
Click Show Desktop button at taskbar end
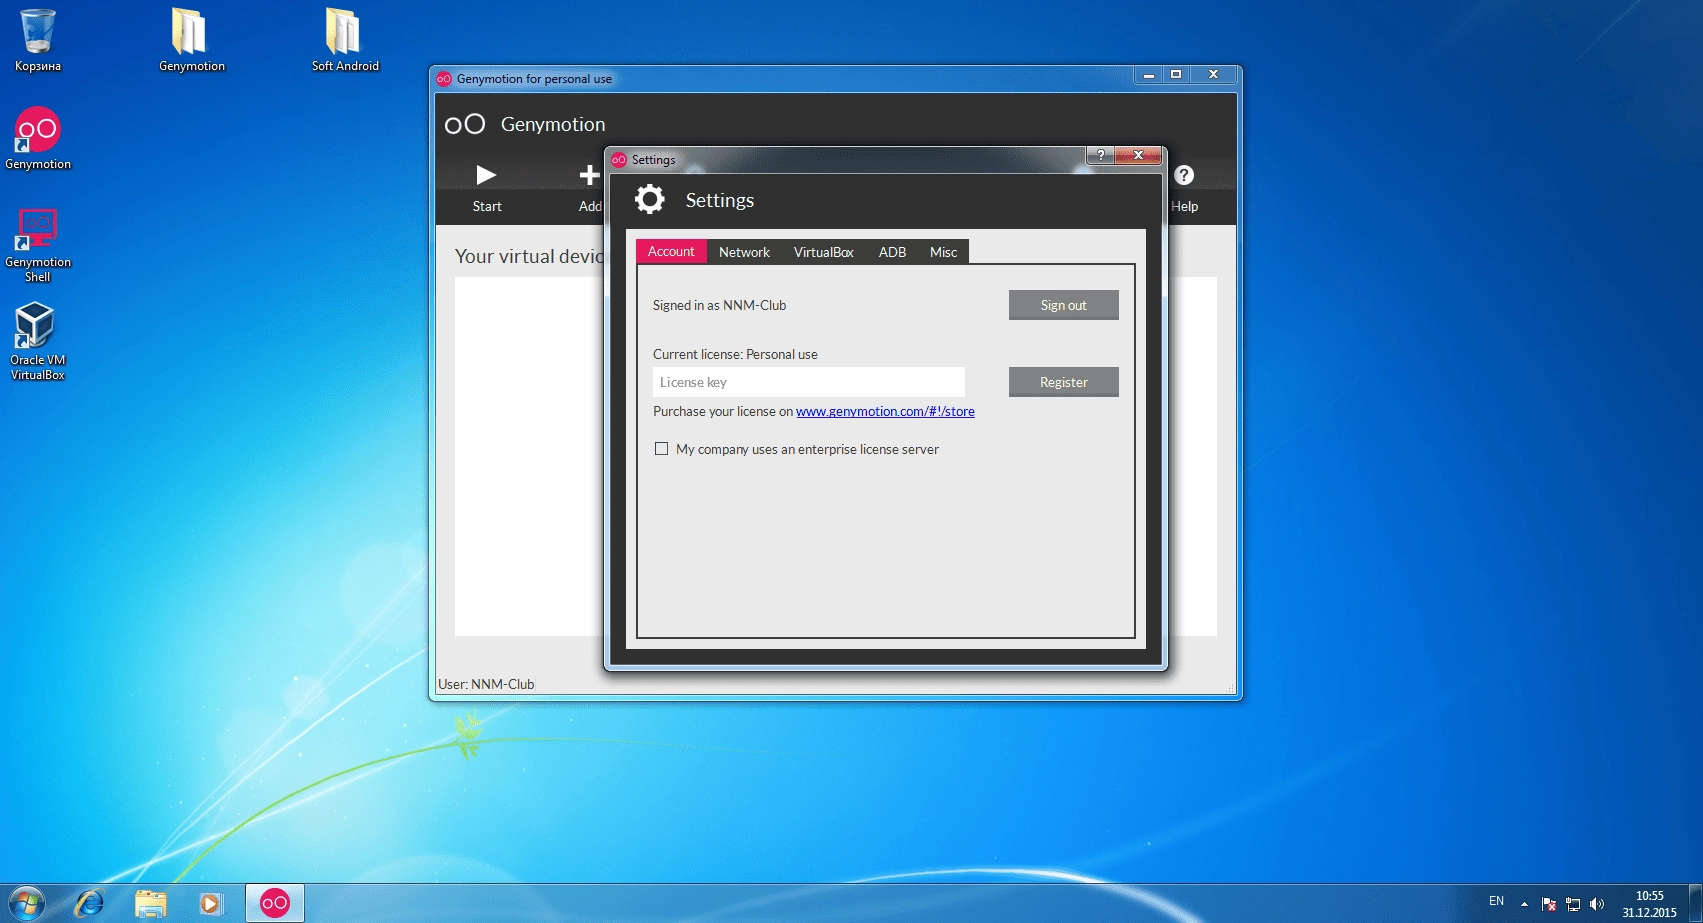tap(1695, 903)
